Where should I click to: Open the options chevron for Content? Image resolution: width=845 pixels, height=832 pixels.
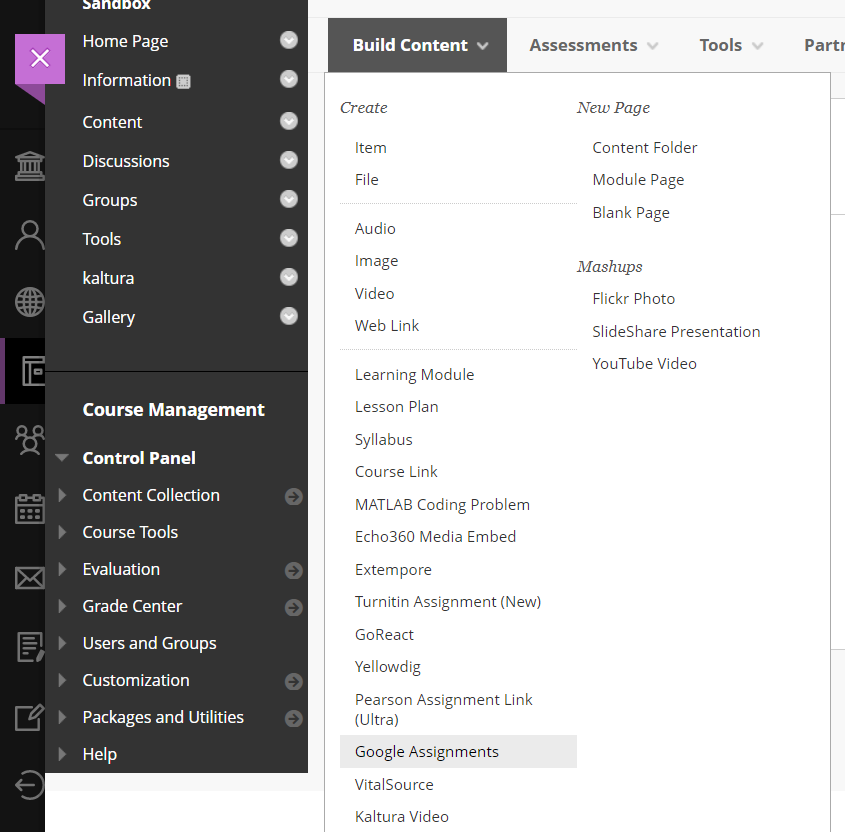(289, 121)
